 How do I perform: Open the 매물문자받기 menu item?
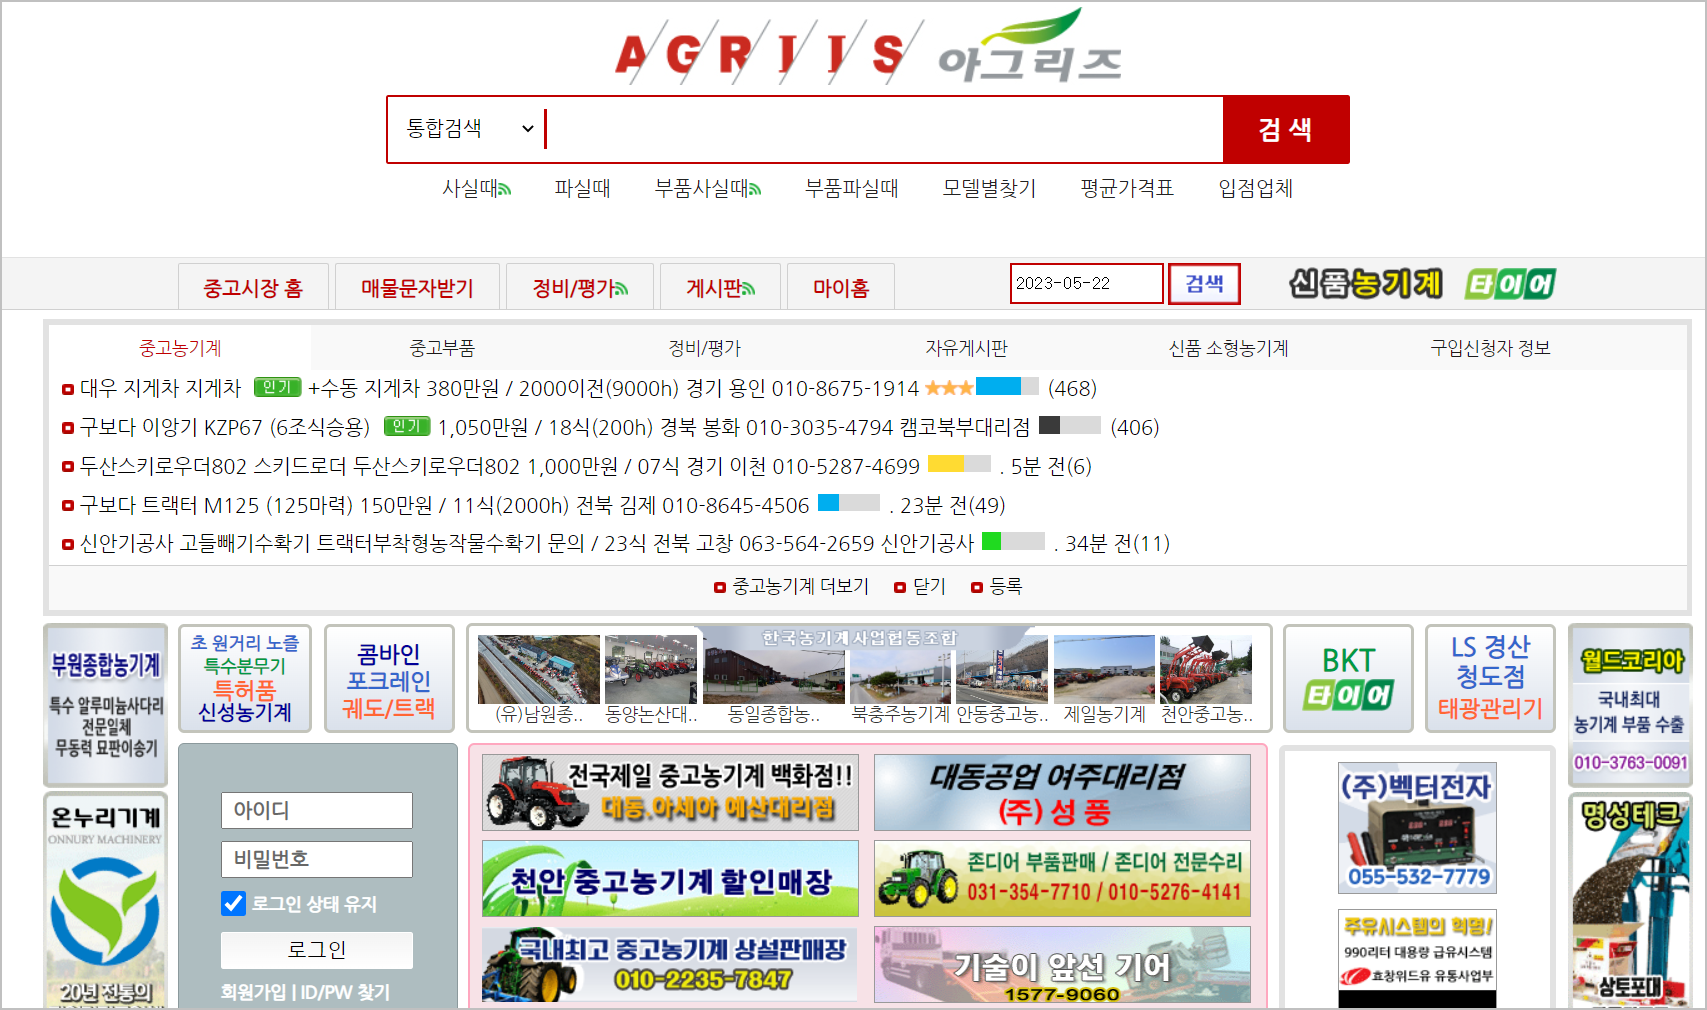click(x=416, y=287)
